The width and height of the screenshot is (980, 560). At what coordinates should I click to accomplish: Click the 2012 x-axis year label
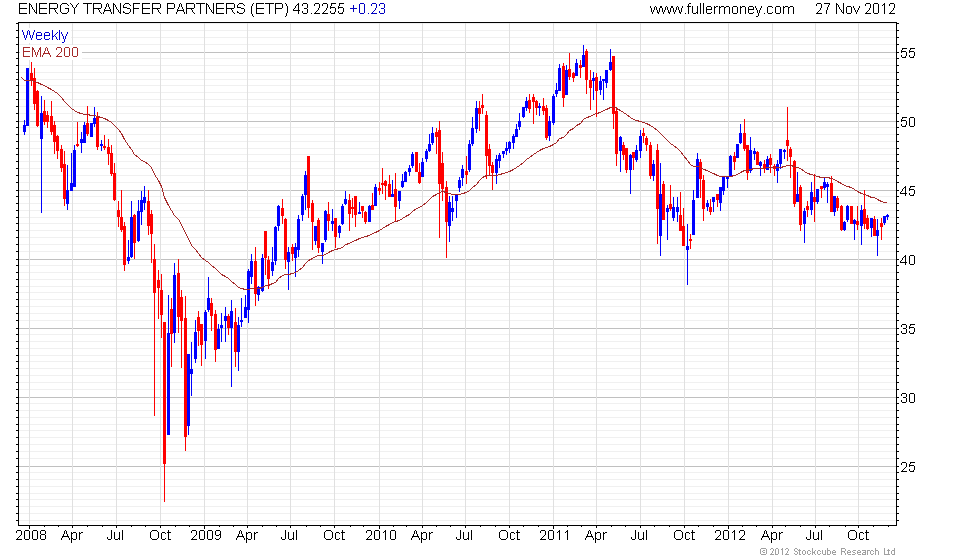point(730,536)
